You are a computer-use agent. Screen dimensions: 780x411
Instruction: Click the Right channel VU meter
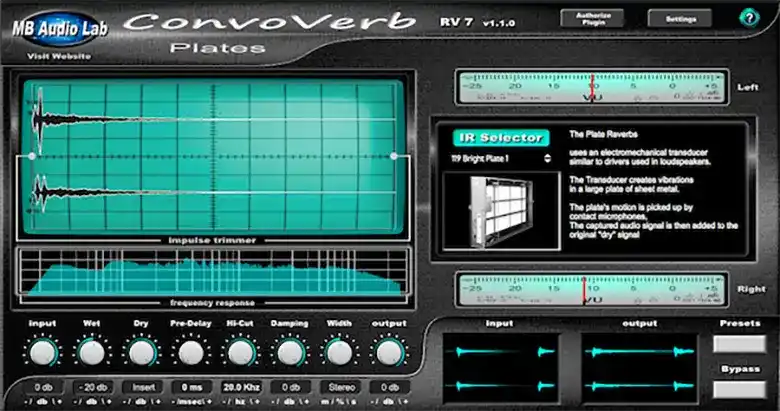(592, 290)
